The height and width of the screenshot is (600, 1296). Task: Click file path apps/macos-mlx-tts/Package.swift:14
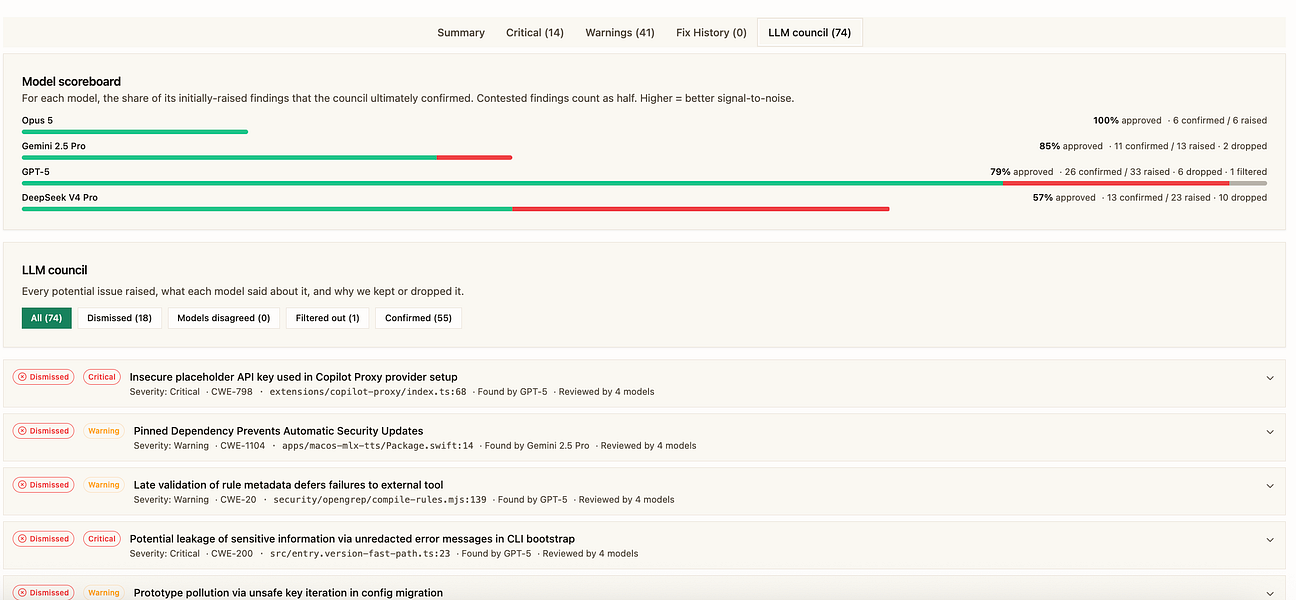tap(378, 446)
